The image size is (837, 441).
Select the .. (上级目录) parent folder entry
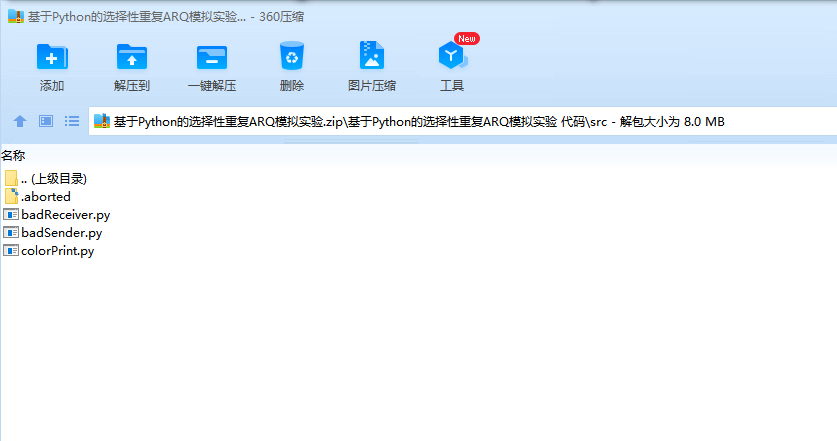(45, 178)
